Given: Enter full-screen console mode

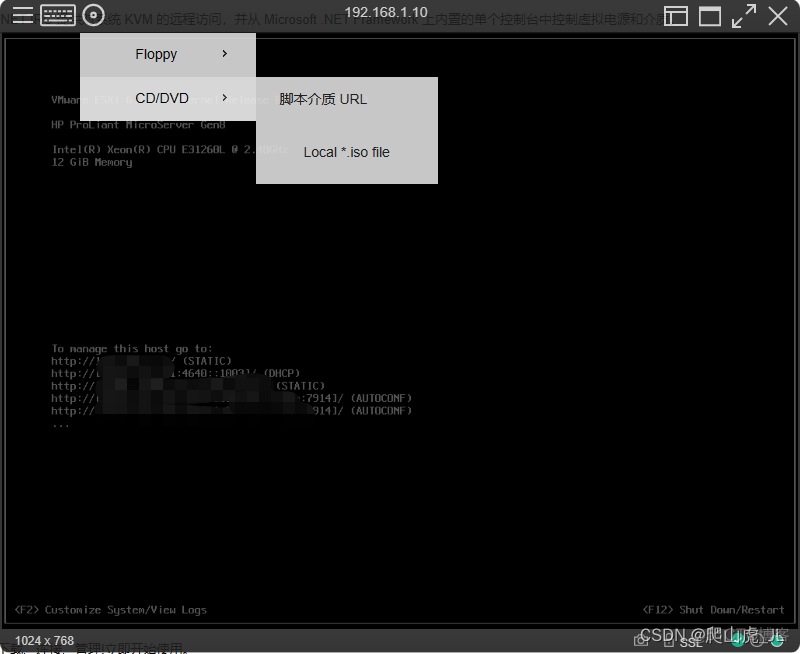Looking at the screenshot, I should [744, 16].
